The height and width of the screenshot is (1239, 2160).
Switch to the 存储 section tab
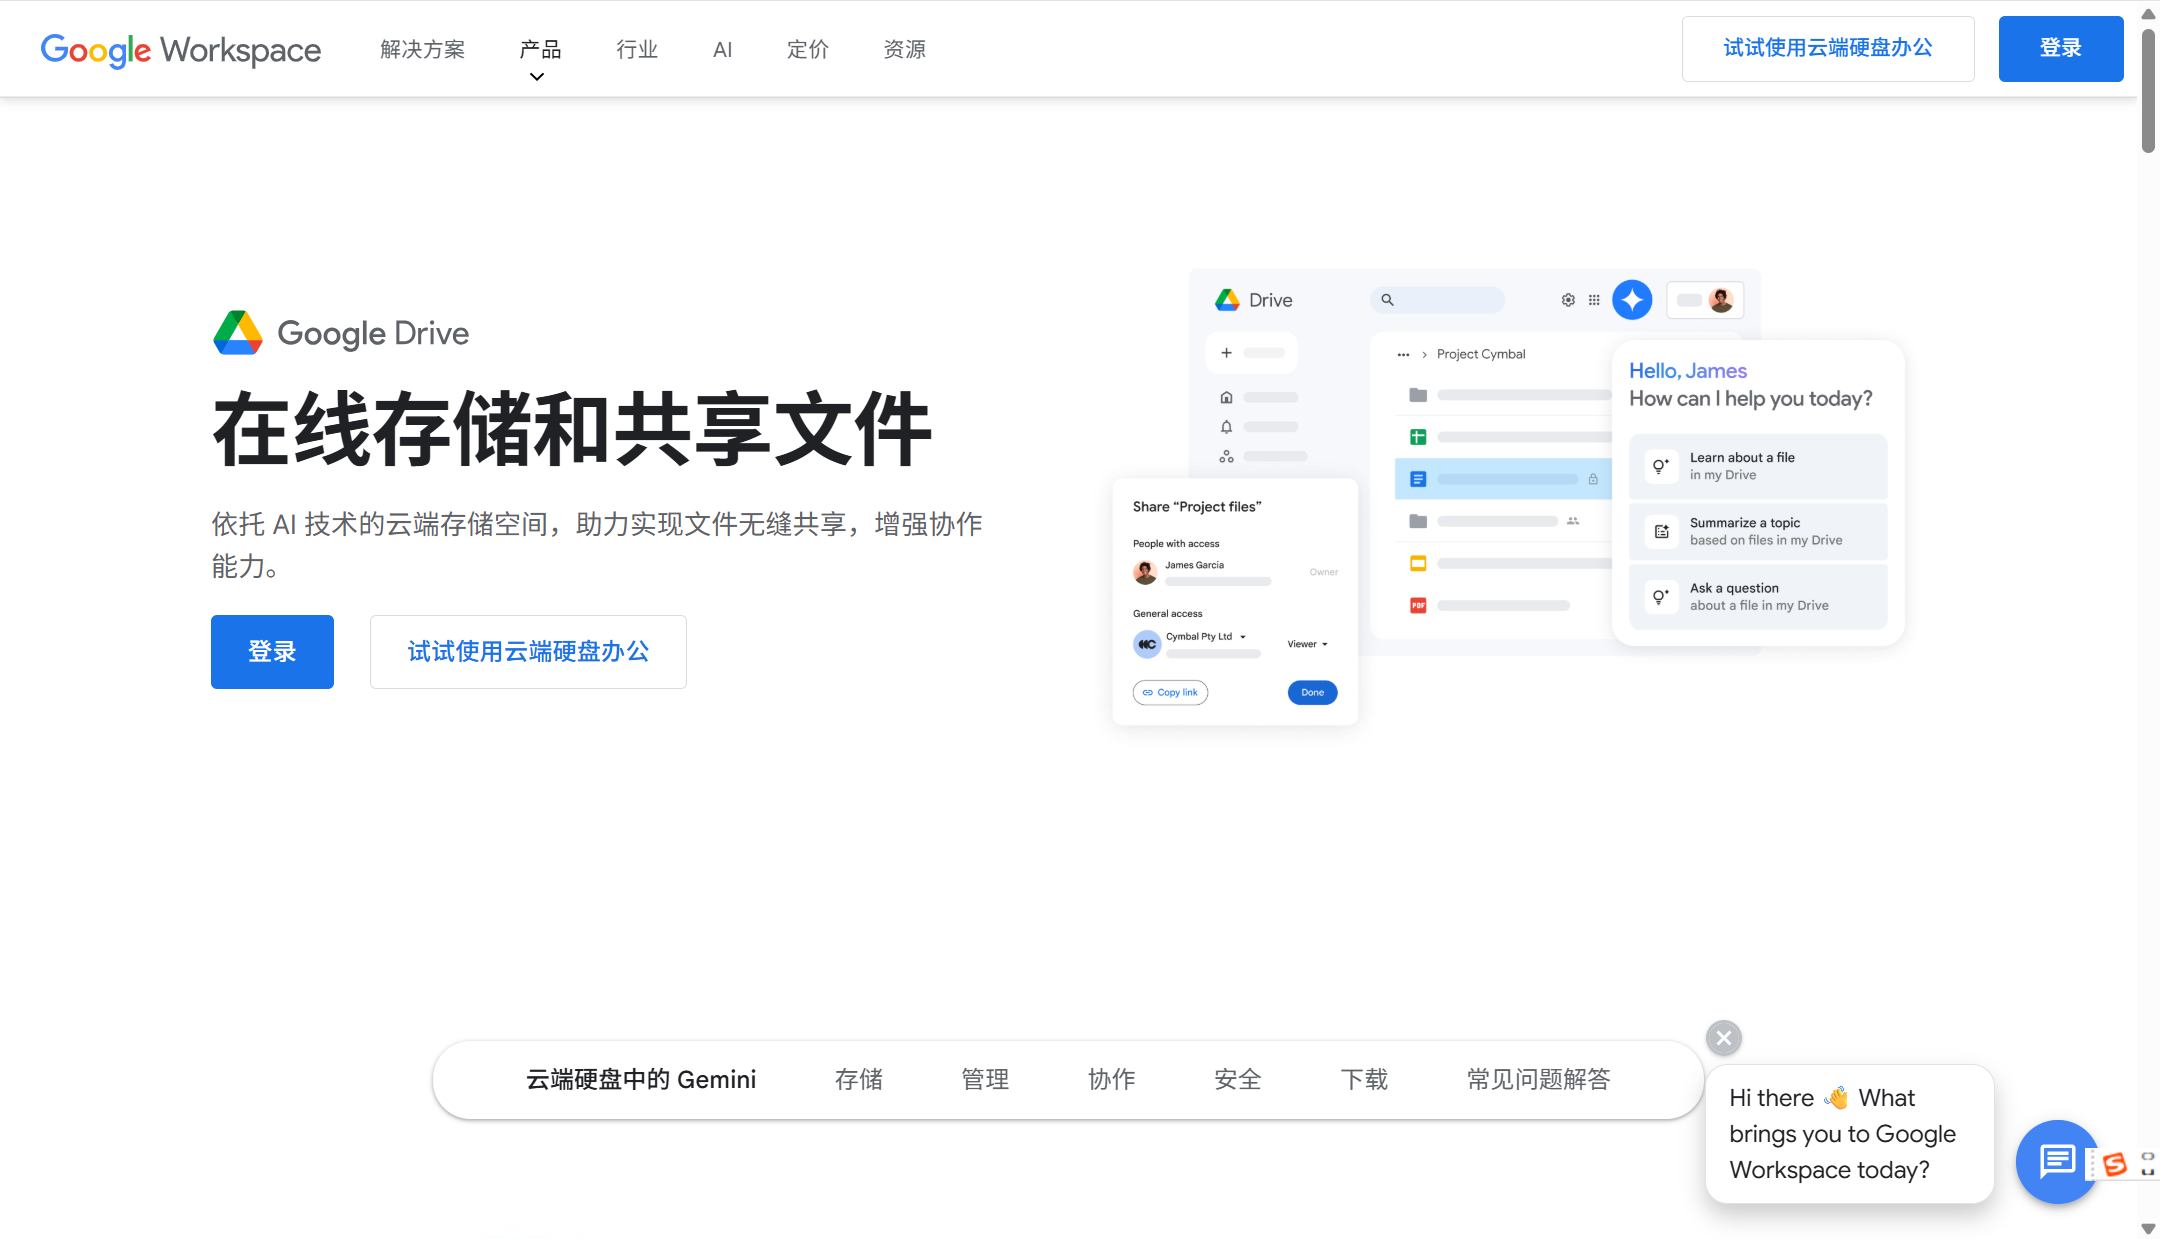pyautogui.click(x=858, y=1079)
